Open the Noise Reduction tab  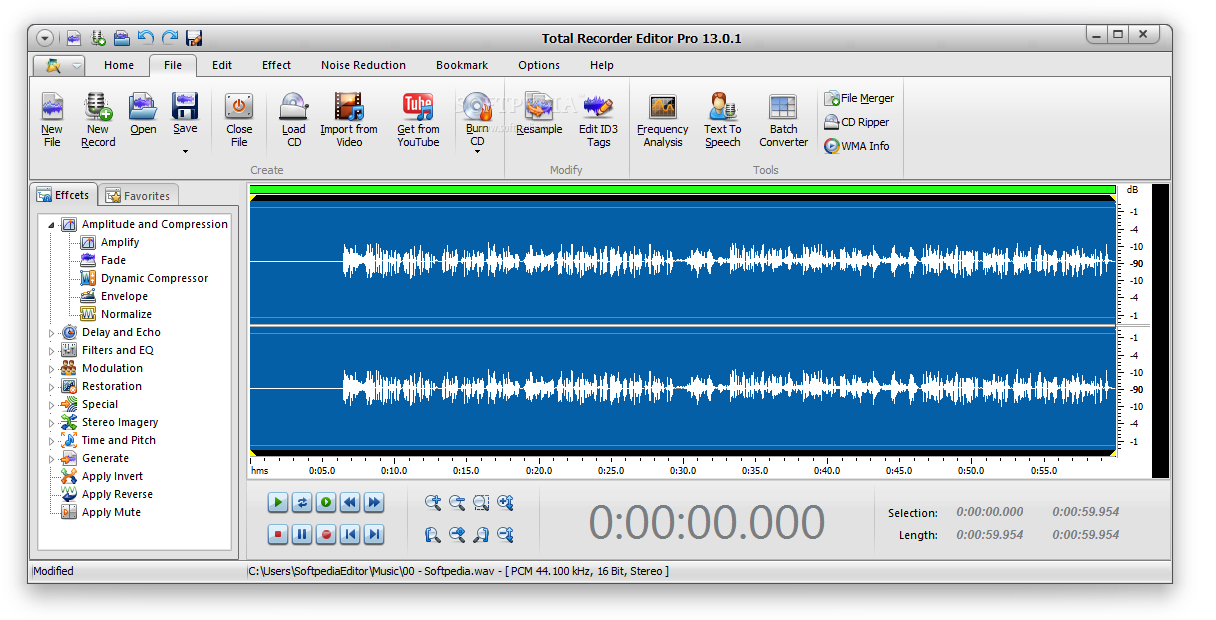363,65
